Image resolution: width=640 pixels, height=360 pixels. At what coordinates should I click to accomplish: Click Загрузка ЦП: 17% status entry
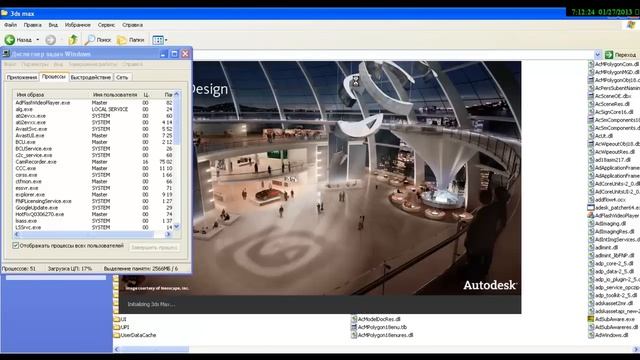coord(70,269)
